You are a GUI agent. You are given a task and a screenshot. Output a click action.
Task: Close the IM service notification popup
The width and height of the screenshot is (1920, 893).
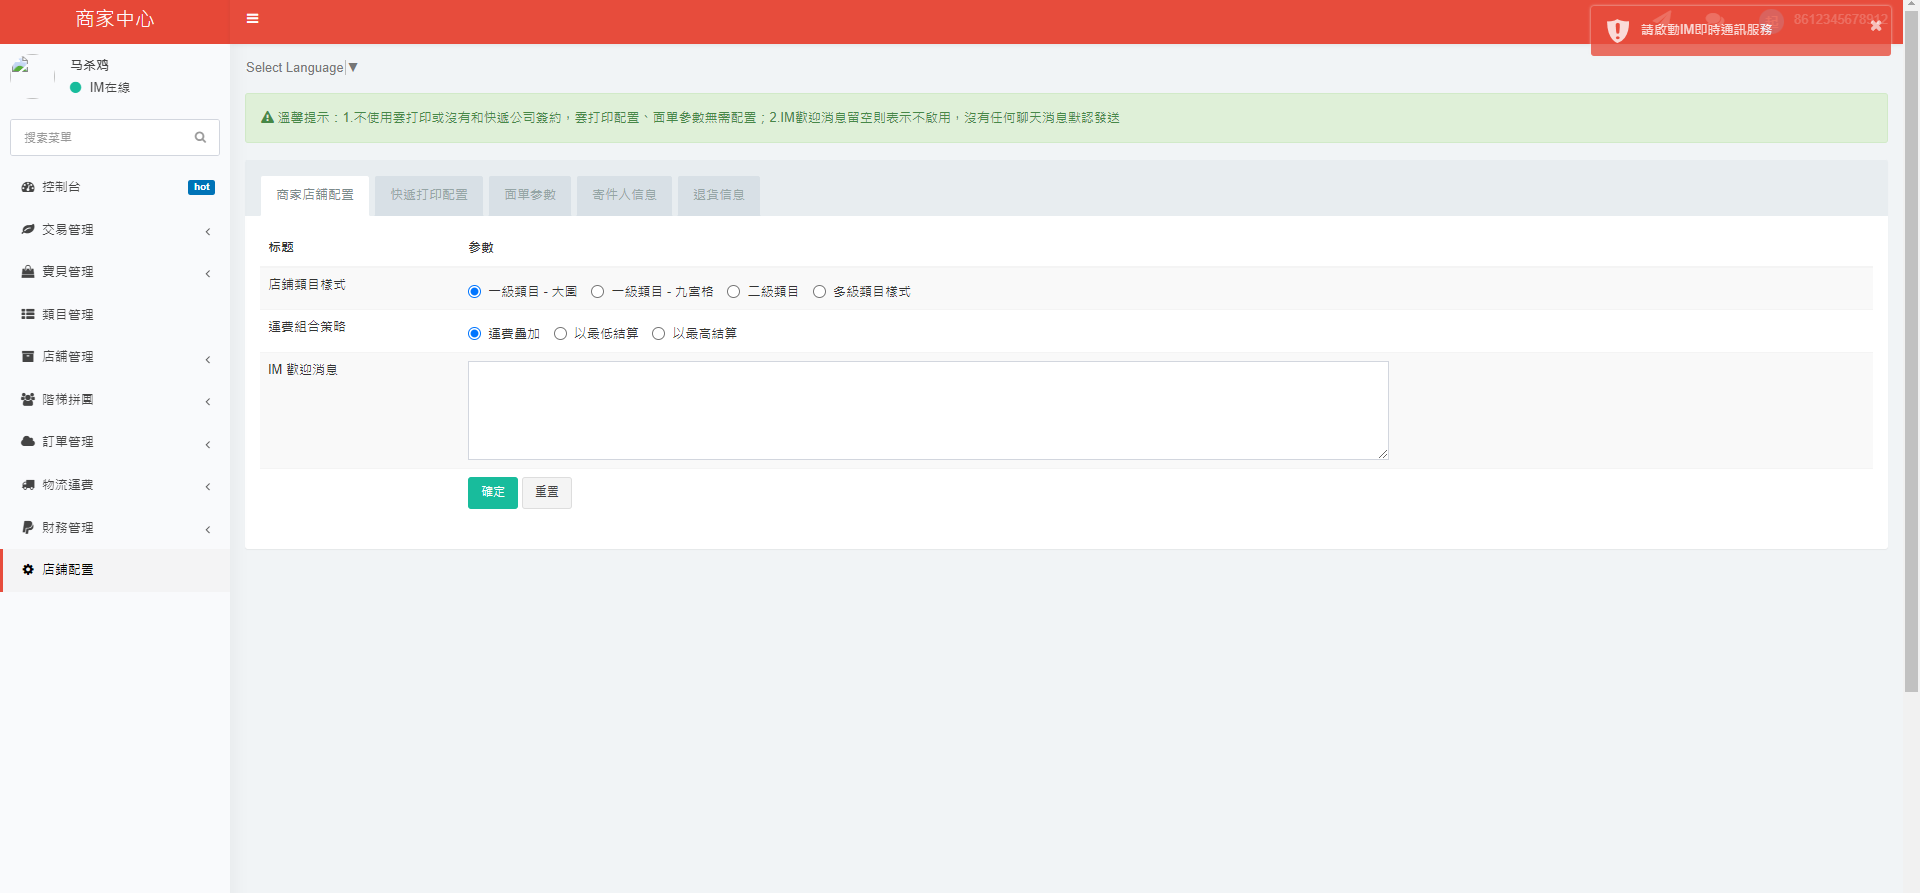(x=1876, y=26)
